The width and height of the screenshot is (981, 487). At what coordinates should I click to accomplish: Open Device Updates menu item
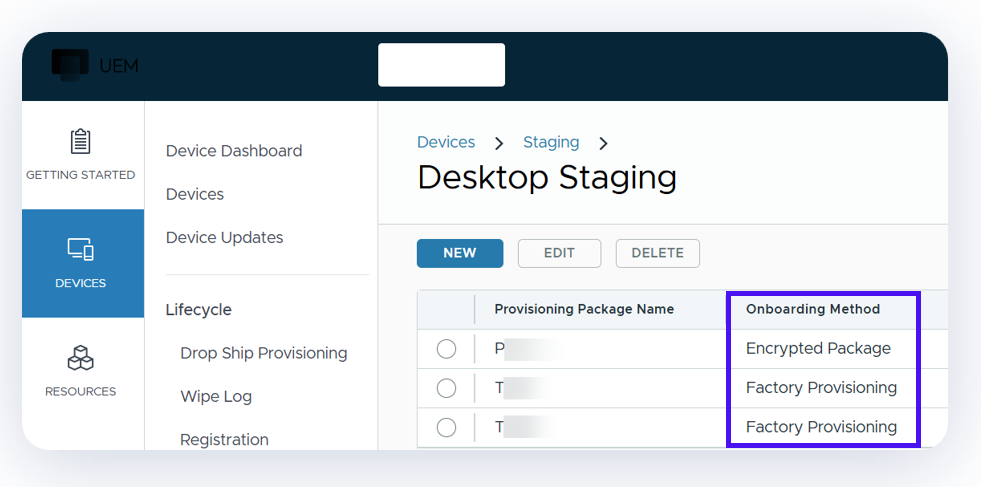(x=224, y=238)
